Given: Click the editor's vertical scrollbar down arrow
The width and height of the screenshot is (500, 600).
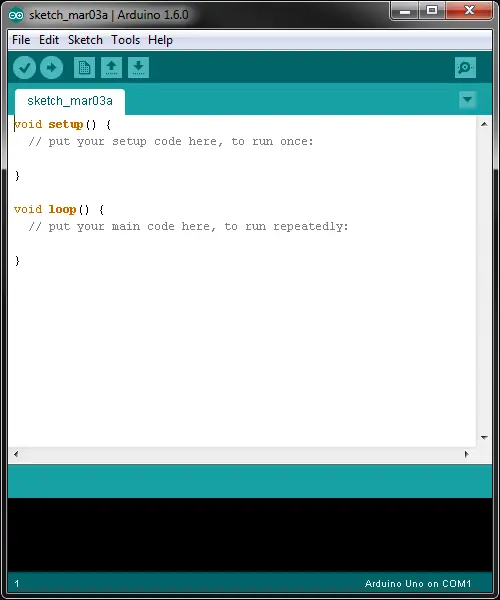Looking at the screenshot, I should click(484, 437).
